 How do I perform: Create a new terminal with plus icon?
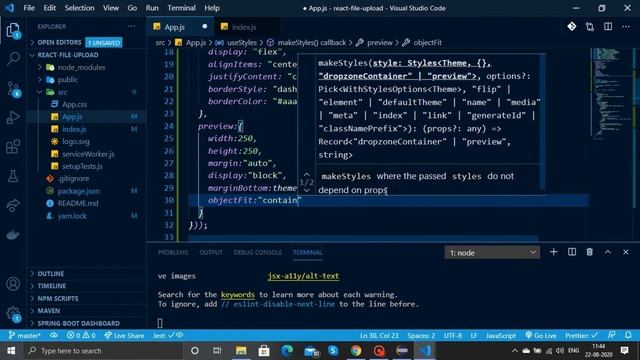pyautogui.click(x=553, y=252)
